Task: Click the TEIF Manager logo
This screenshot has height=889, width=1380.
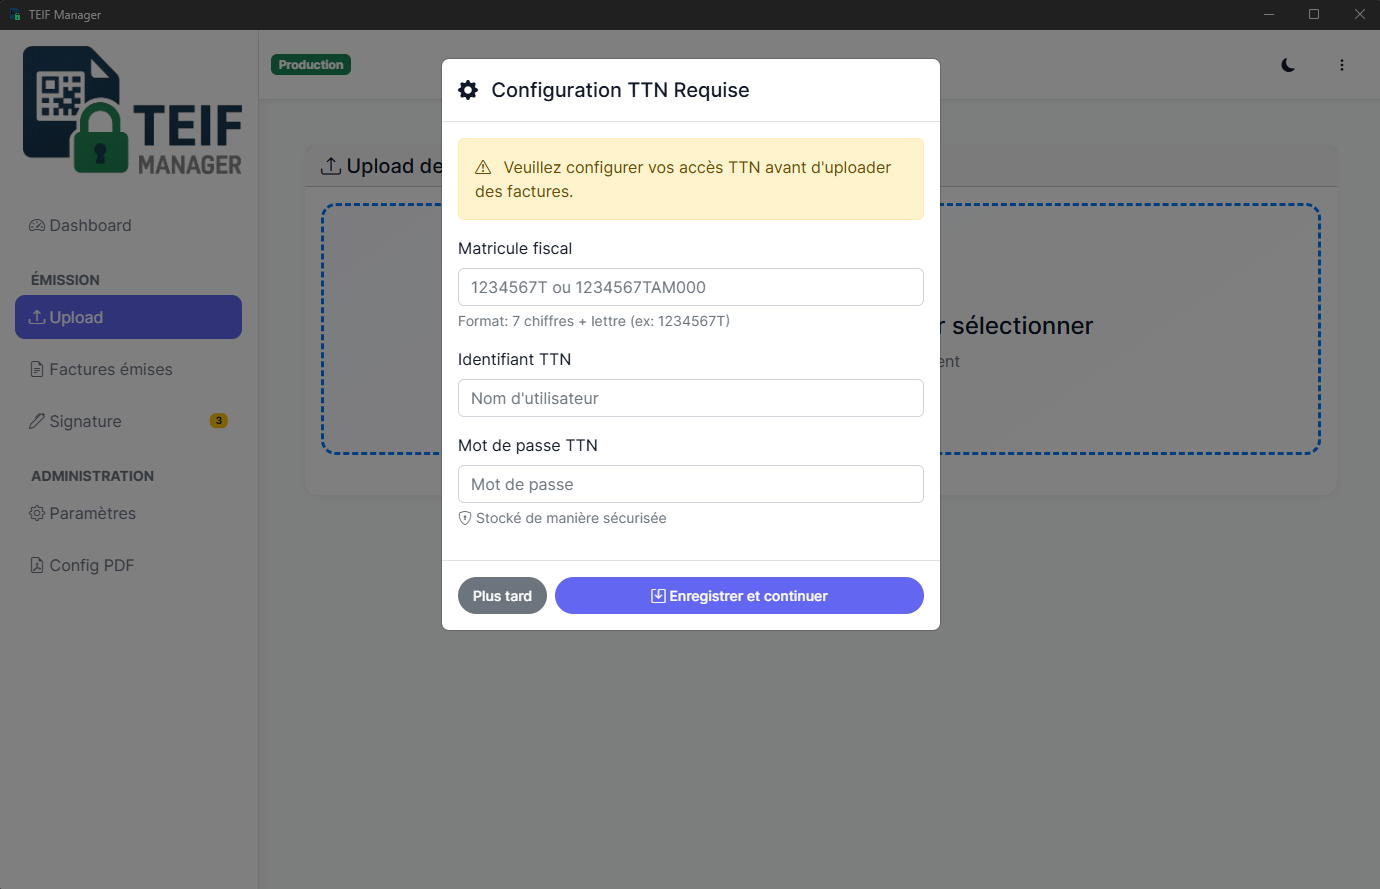Action: pyautogui.click(x=132, y=111)
